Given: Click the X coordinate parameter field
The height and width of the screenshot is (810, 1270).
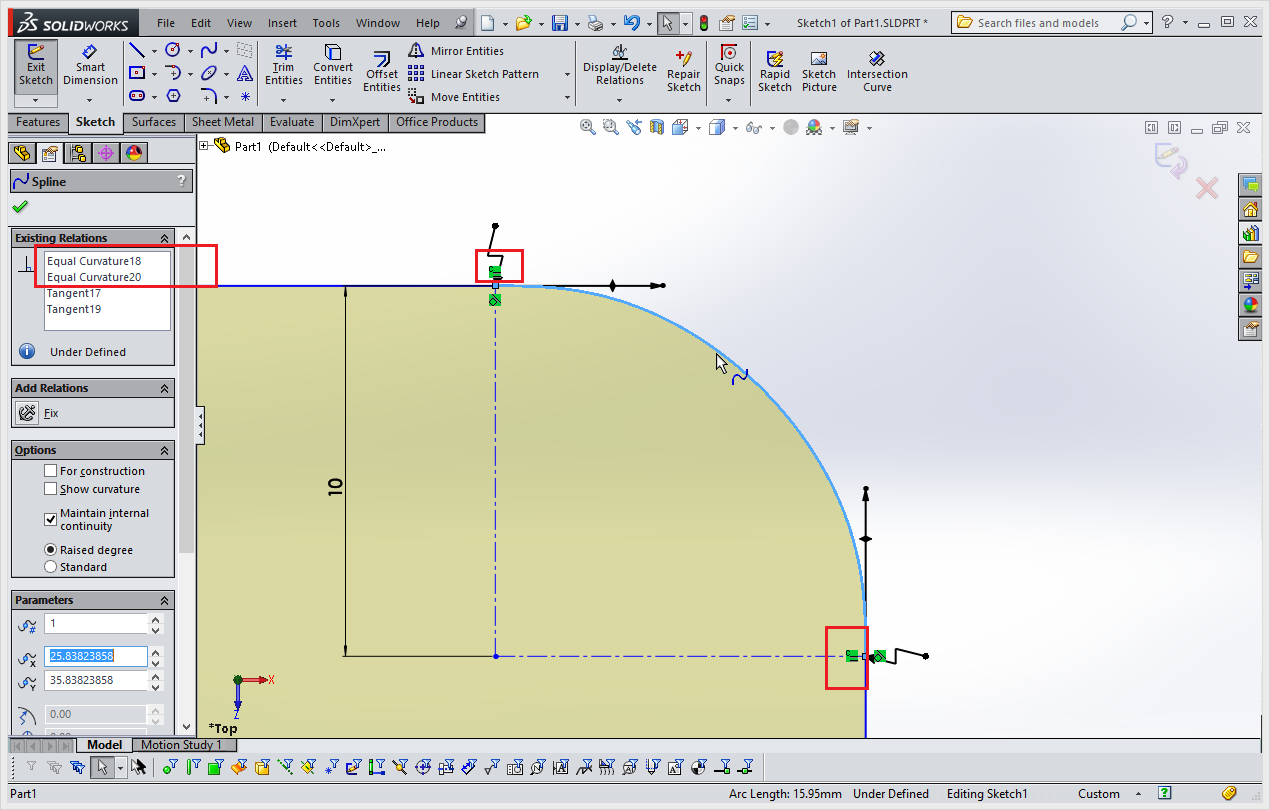Looking at the screenshot, I should click(96, 656).
